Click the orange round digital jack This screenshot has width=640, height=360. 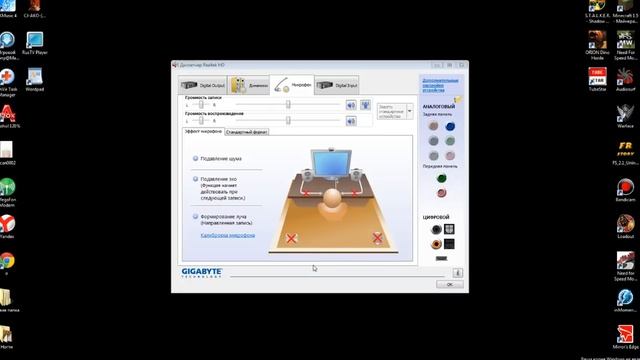pos(436,244)
